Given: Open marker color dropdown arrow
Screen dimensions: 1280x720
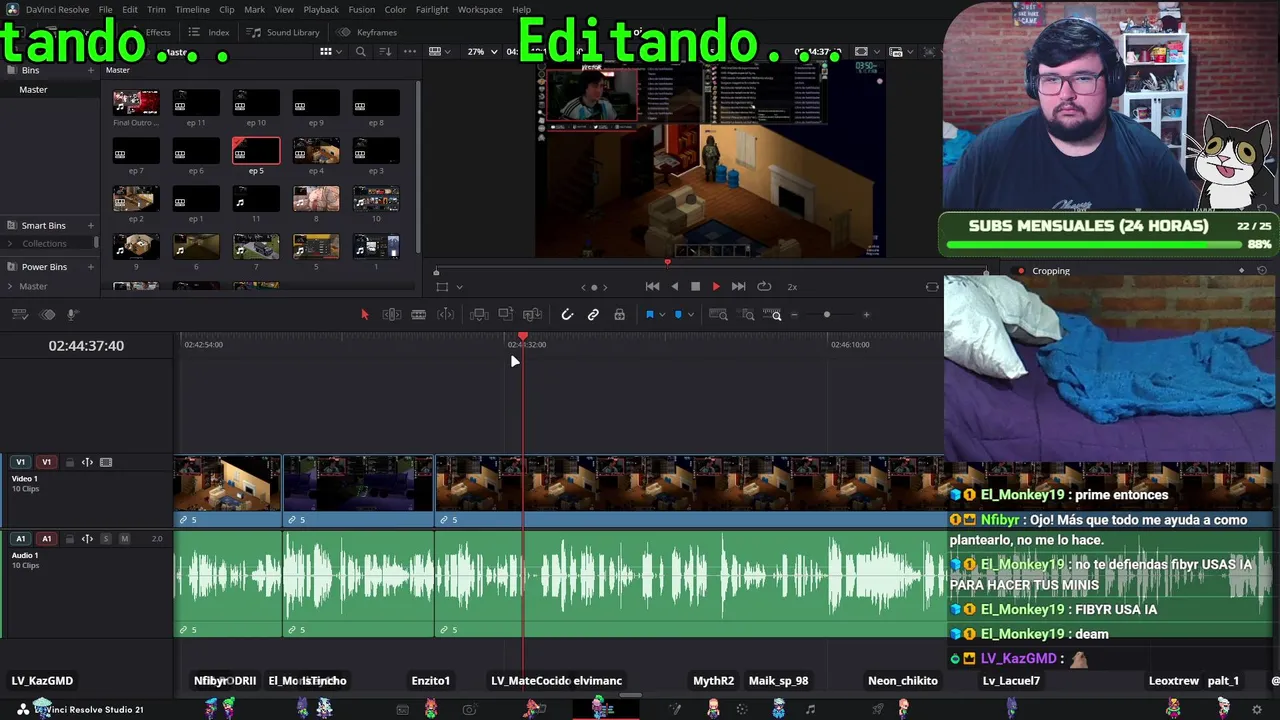Looking at the screenshot, I should [690, 315].
